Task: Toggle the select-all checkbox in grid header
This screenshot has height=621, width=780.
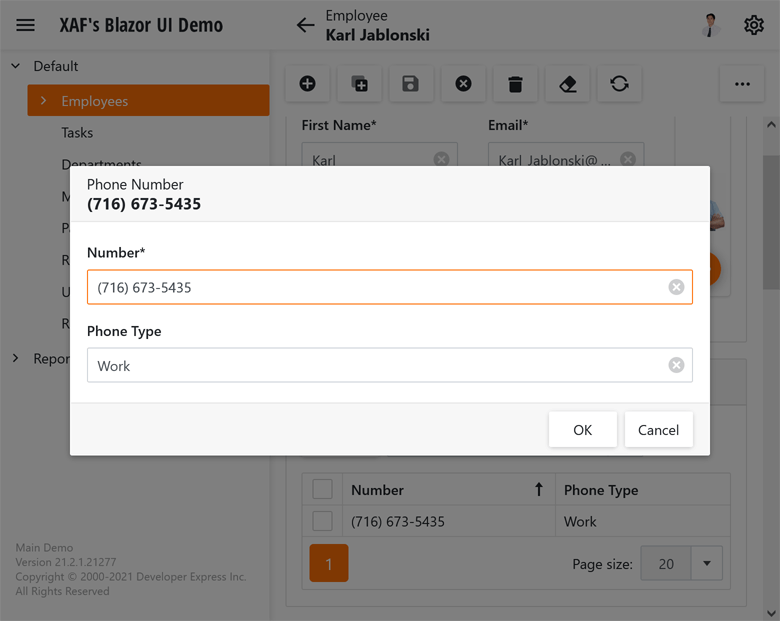Action: (322, 489)
